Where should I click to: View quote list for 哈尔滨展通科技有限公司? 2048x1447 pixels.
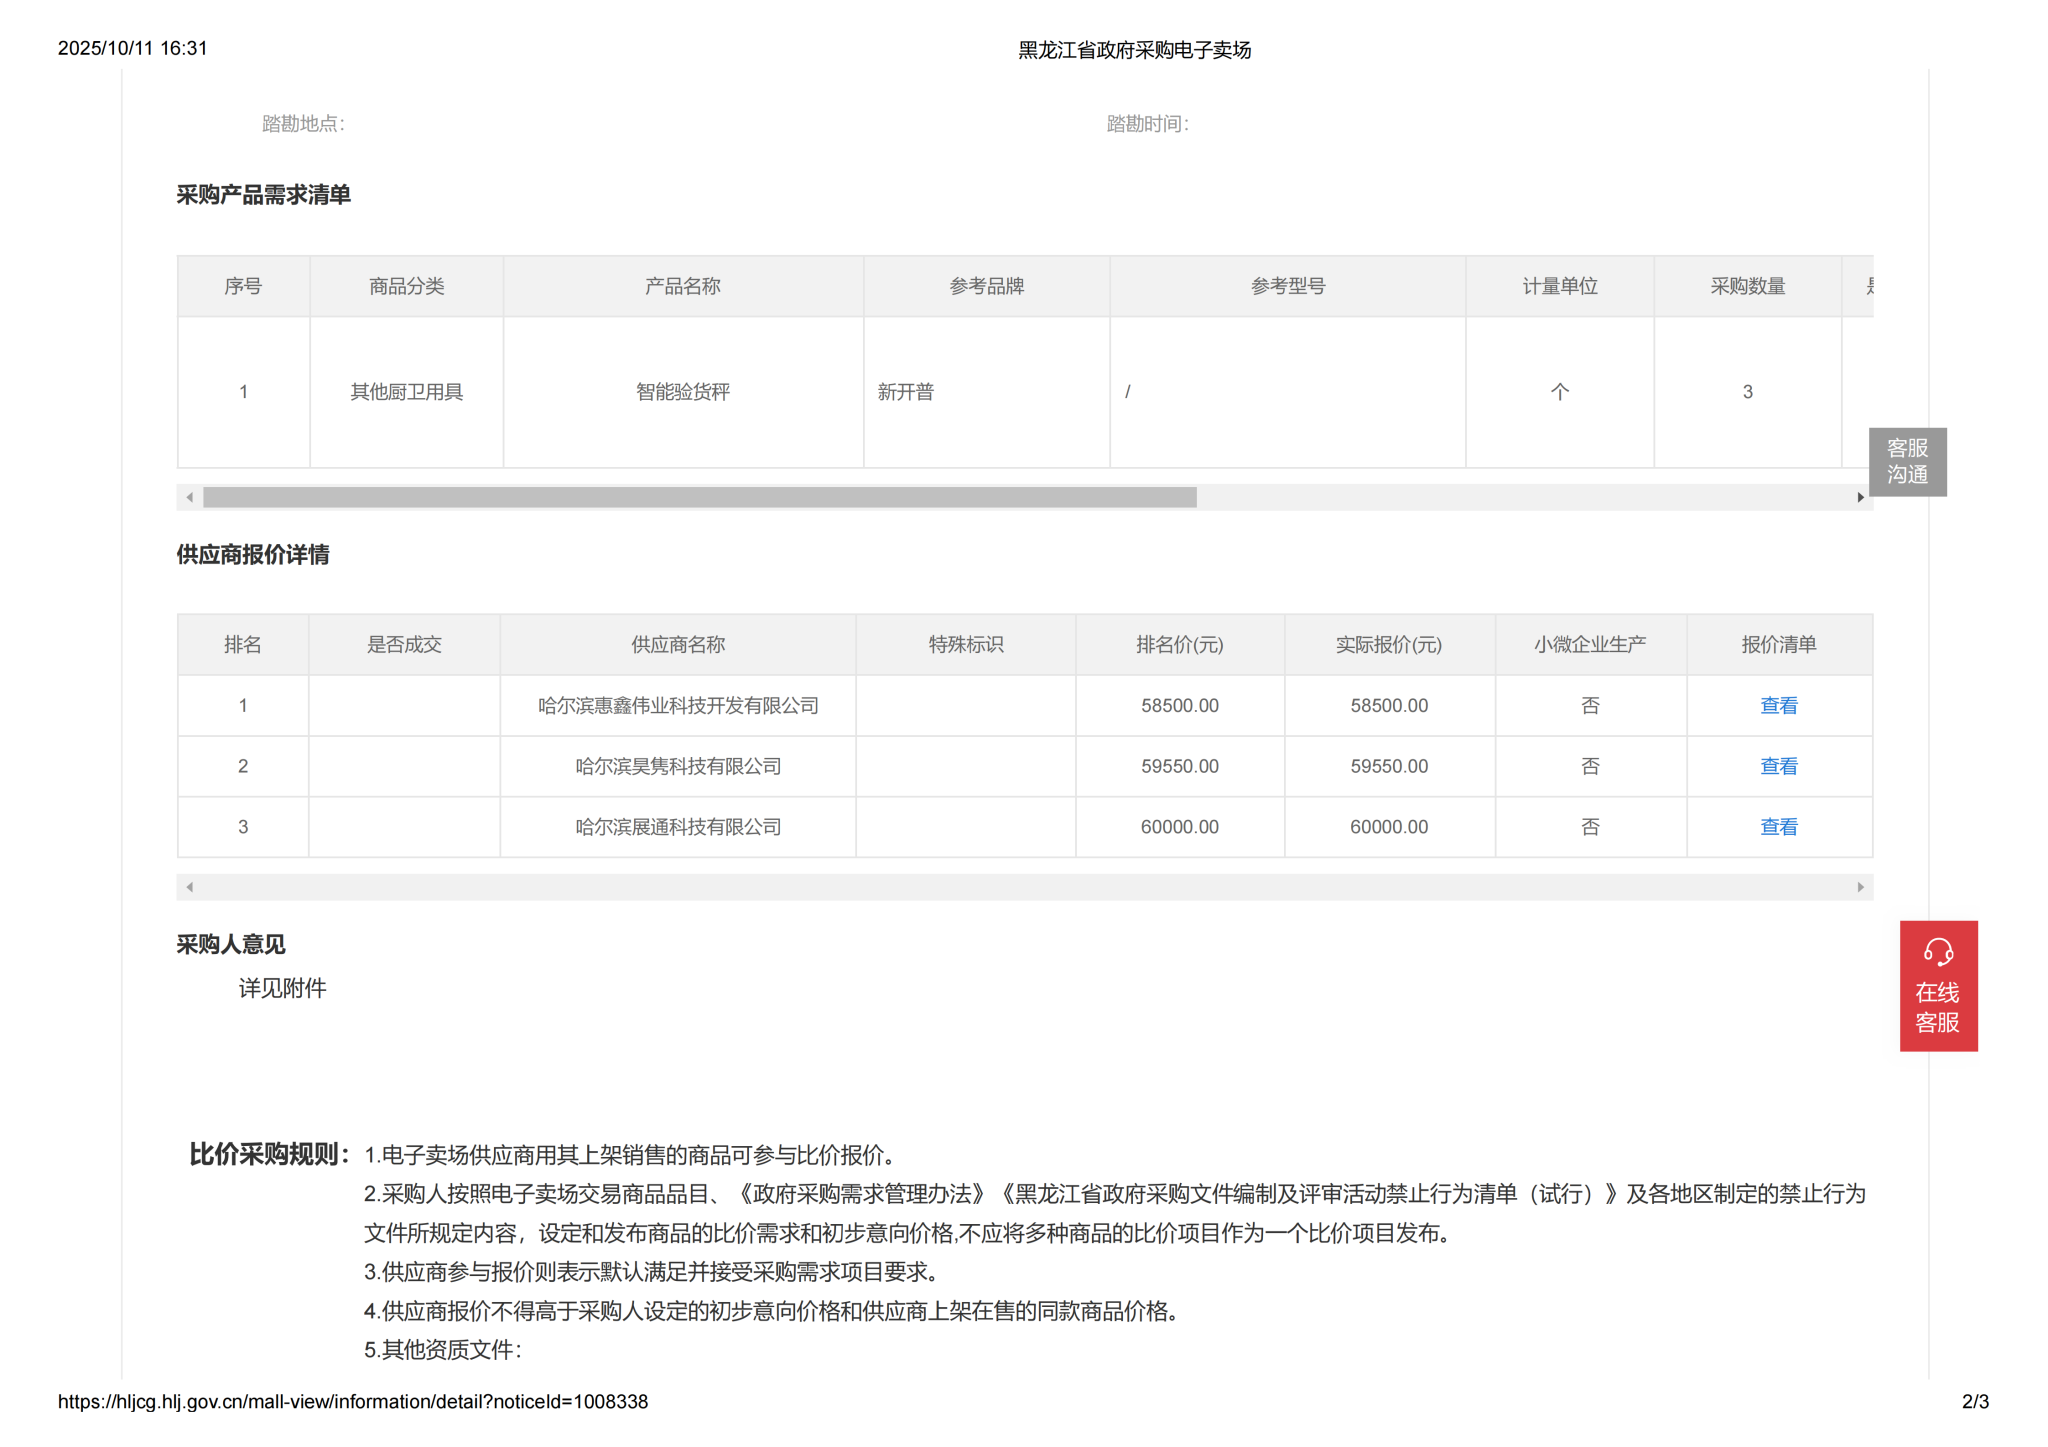(1778, 827)
